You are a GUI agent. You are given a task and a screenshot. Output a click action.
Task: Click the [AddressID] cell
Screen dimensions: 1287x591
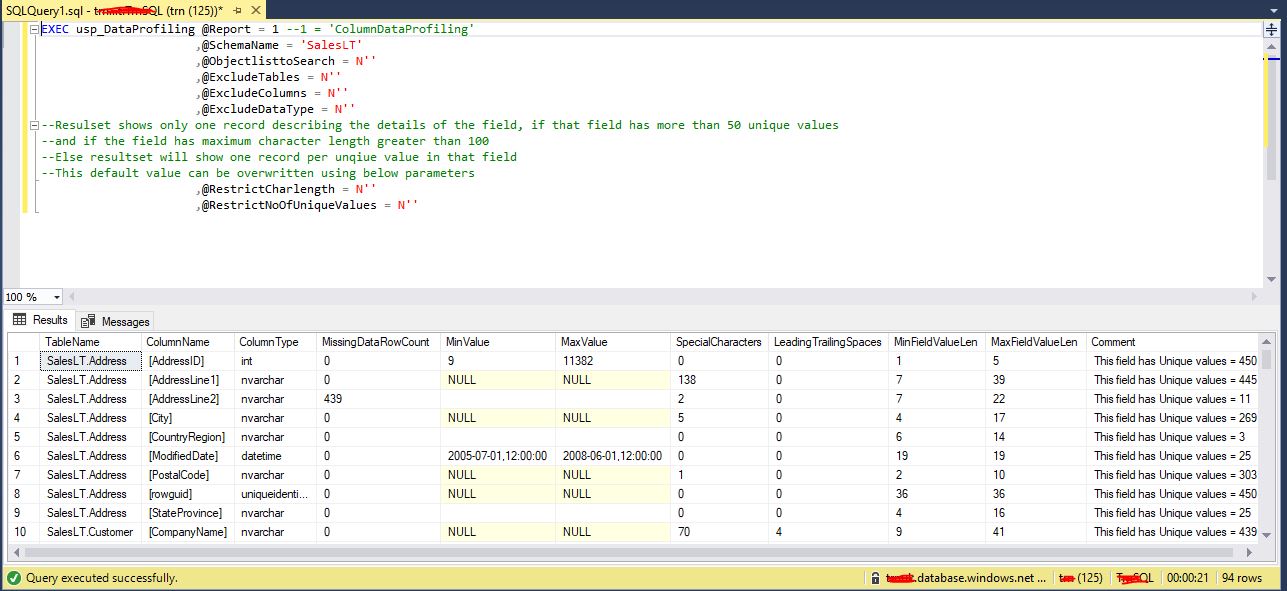189,361
